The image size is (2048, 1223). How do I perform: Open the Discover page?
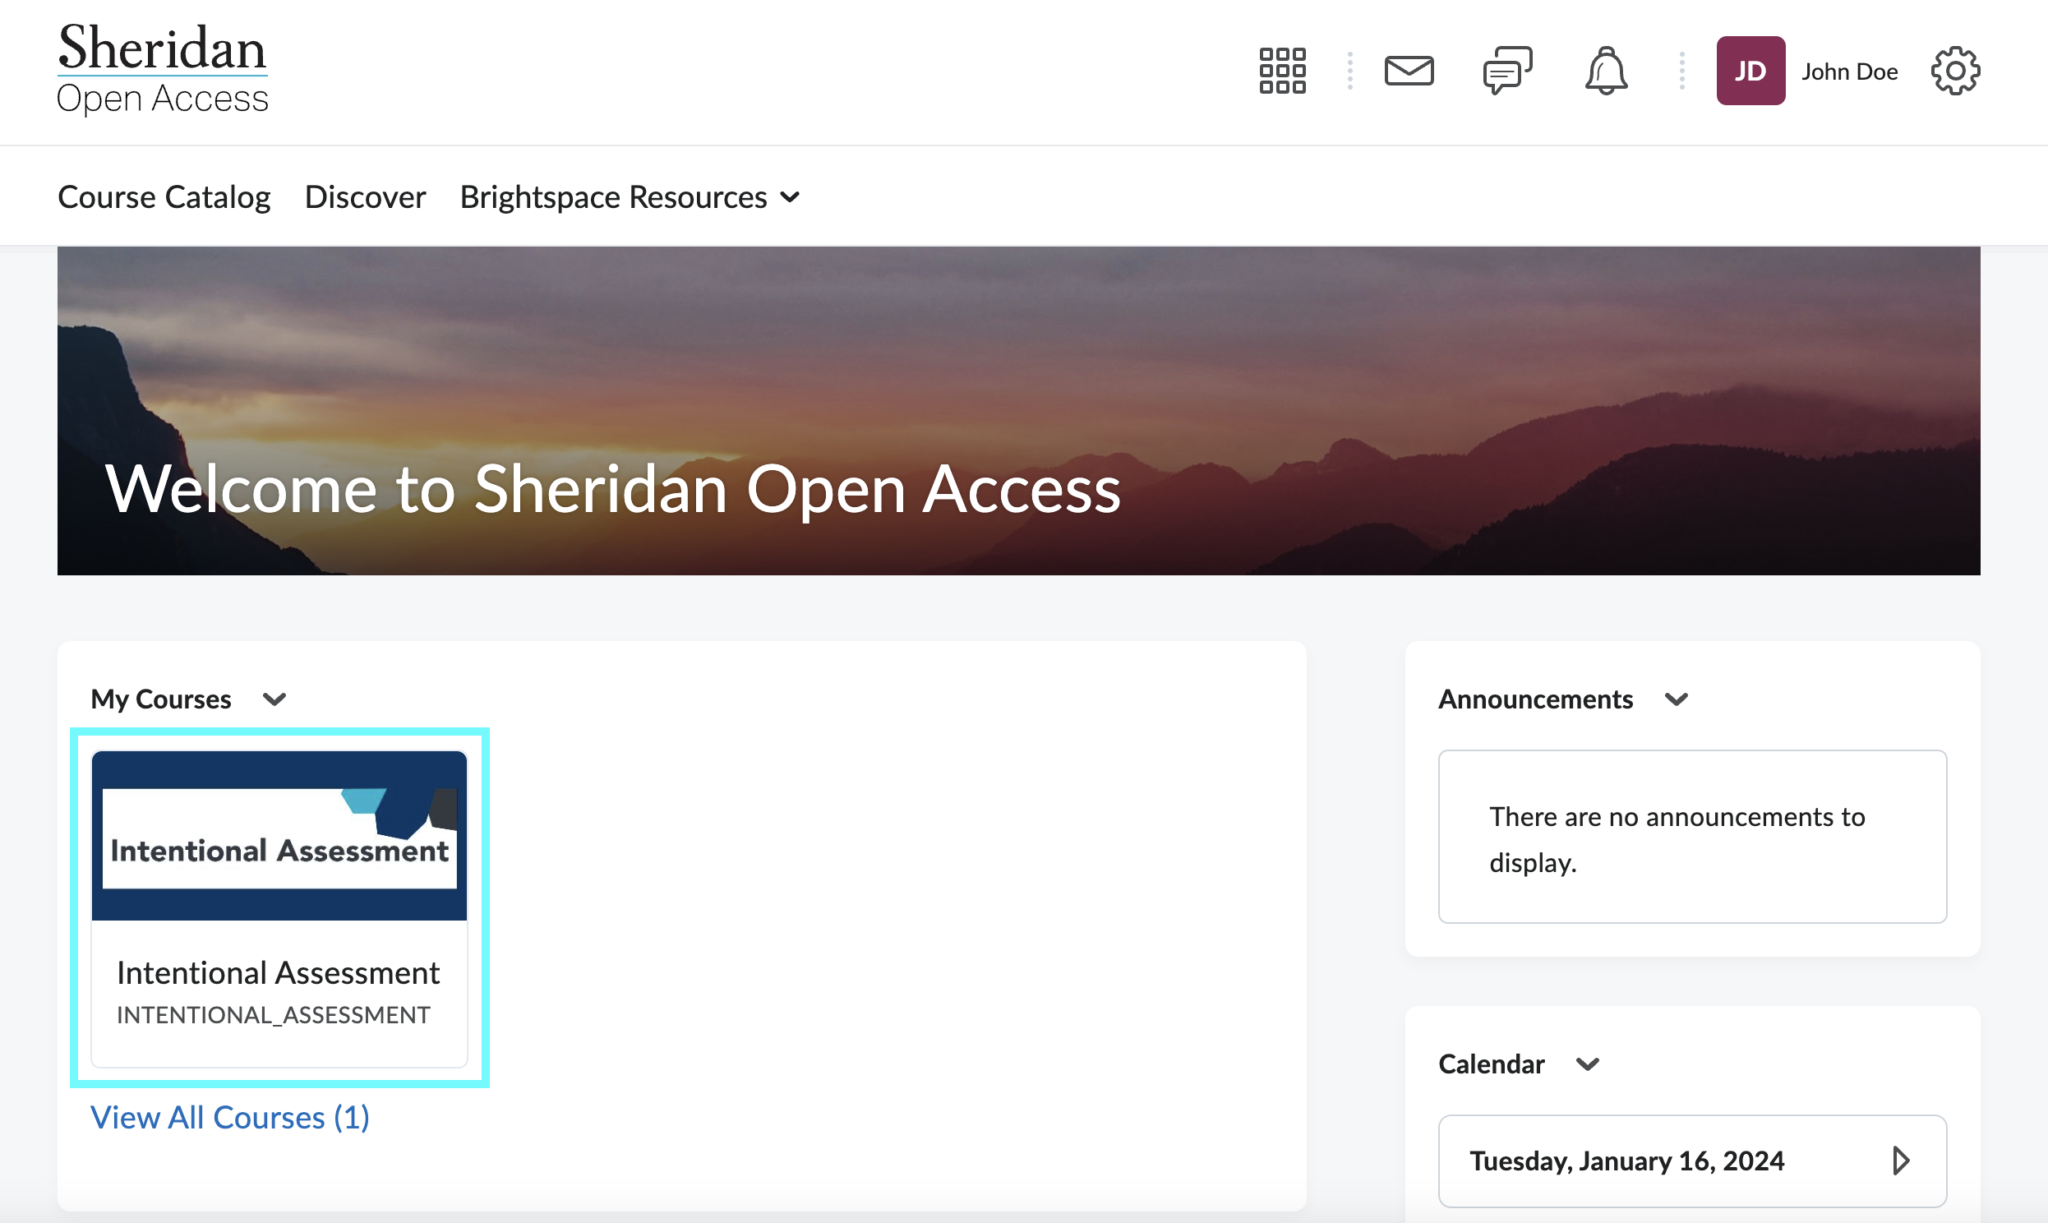tap(365, 197)
